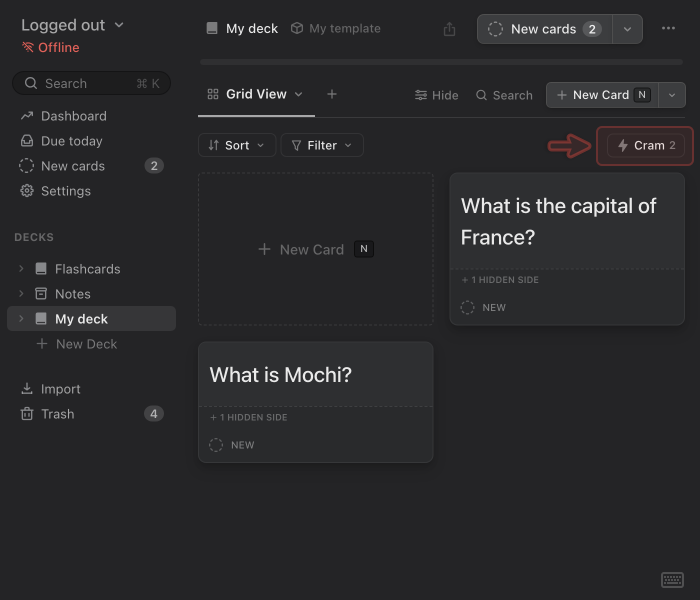Open Settings from the sidebar

click(65, 191)
